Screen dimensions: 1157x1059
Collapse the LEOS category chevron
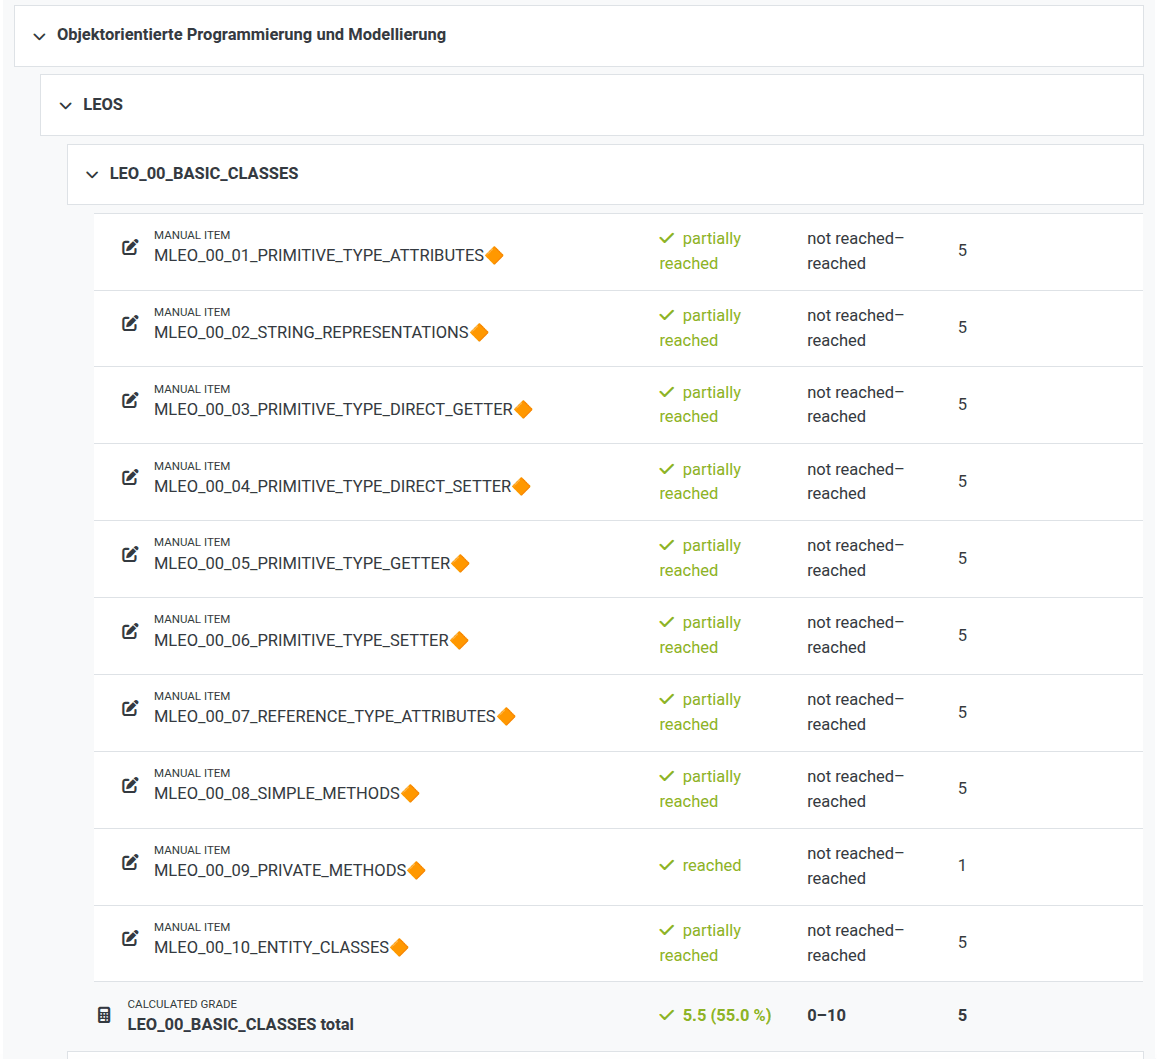point(66,106)
